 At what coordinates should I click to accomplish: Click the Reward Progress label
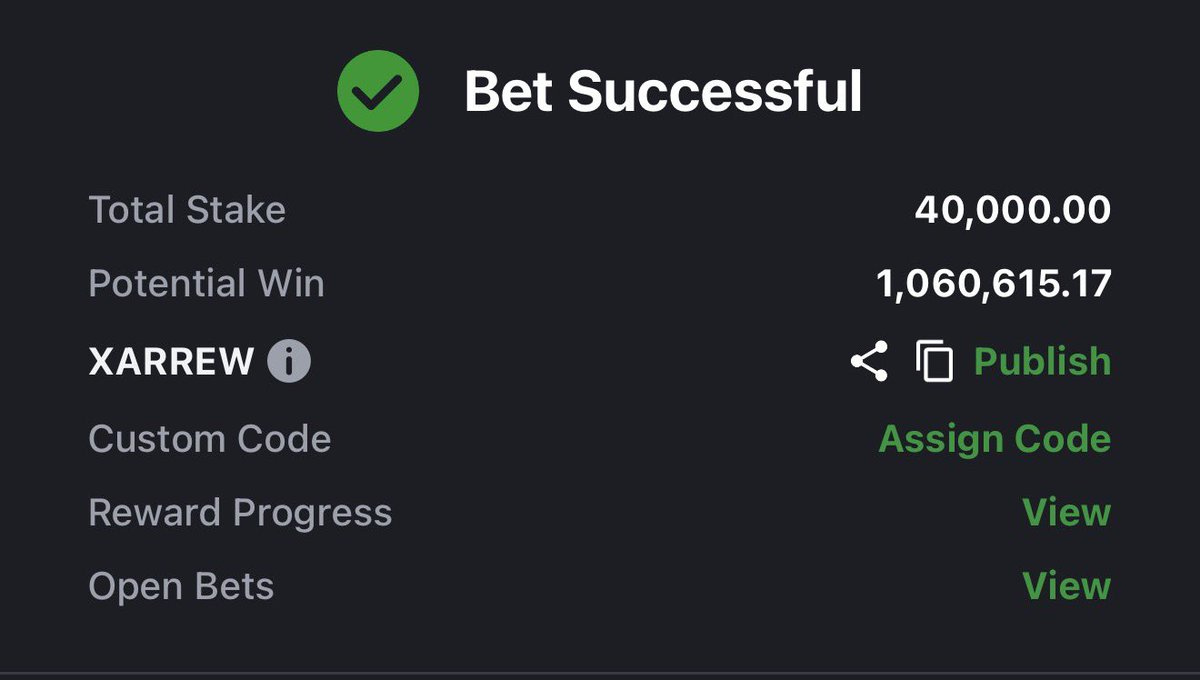click(x=240, y=513)
